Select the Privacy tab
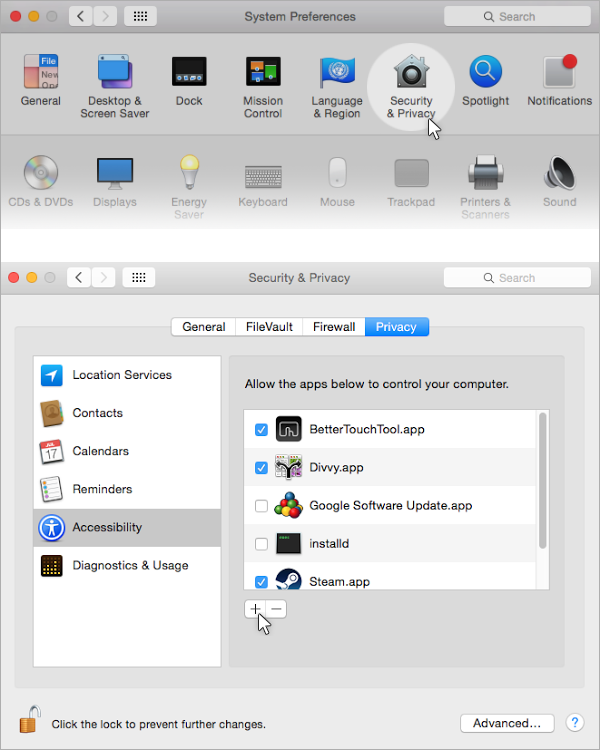 [397, 327]
